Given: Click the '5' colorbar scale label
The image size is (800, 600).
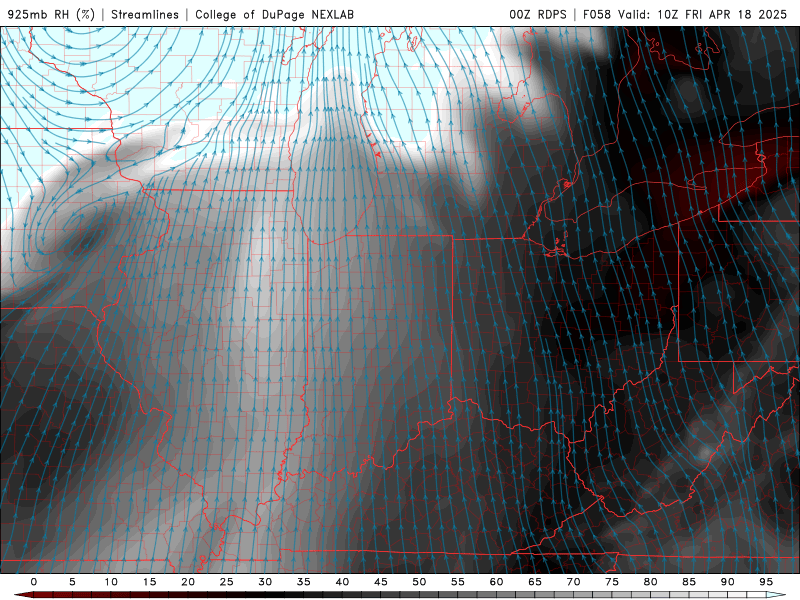Looking at the screenshot, I should [72, 582].
